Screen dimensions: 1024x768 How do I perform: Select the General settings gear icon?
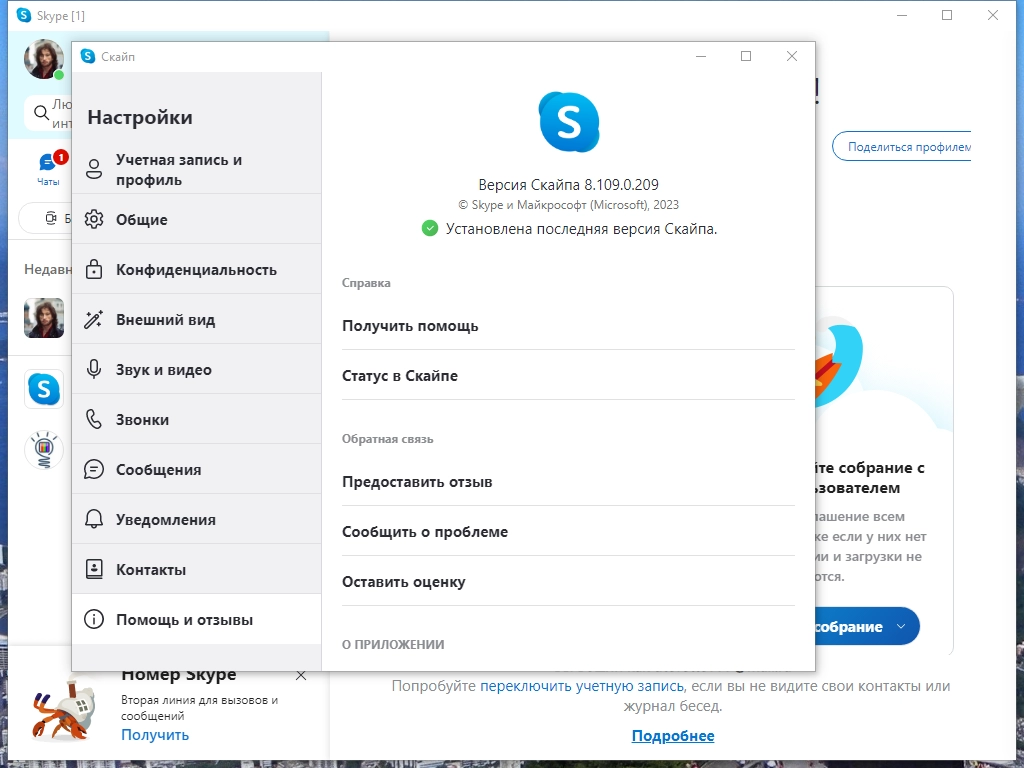(94, 219)
